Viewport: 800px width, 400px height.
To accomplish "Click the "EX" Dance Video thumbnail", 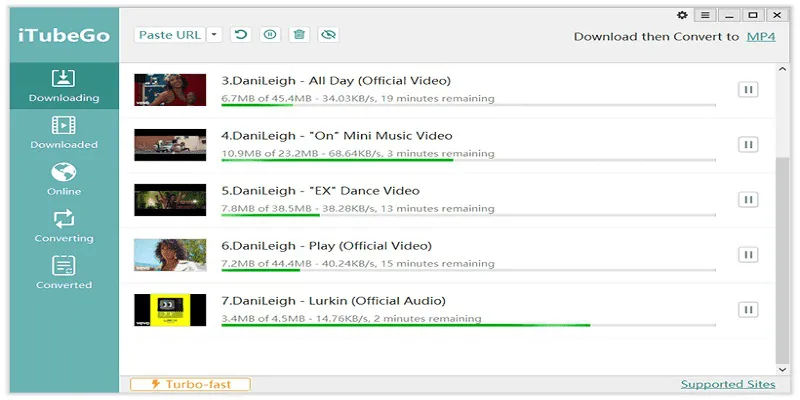I will click(x=170, y=200).
